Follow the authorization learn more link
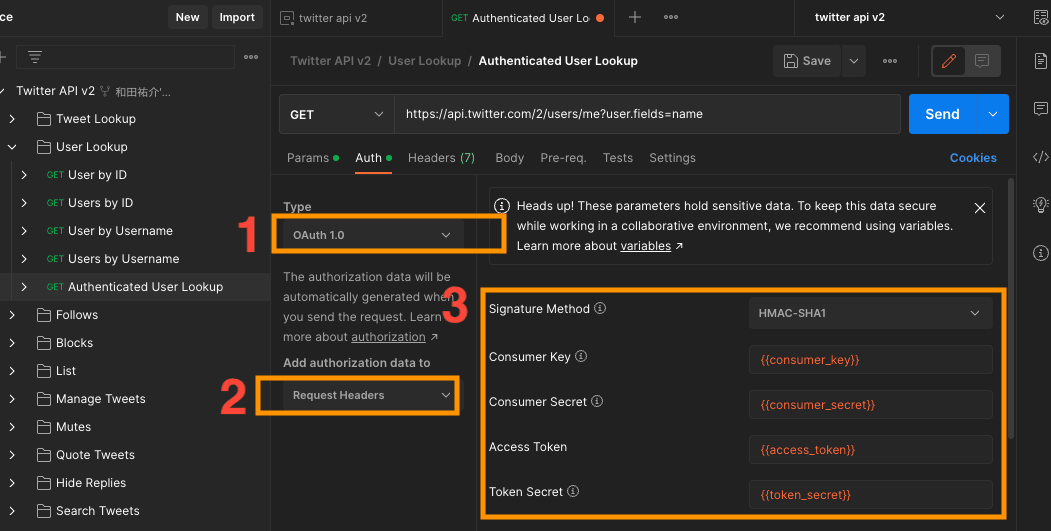The width and height of the screenshot is (1051, 531). tap(388, 337)
